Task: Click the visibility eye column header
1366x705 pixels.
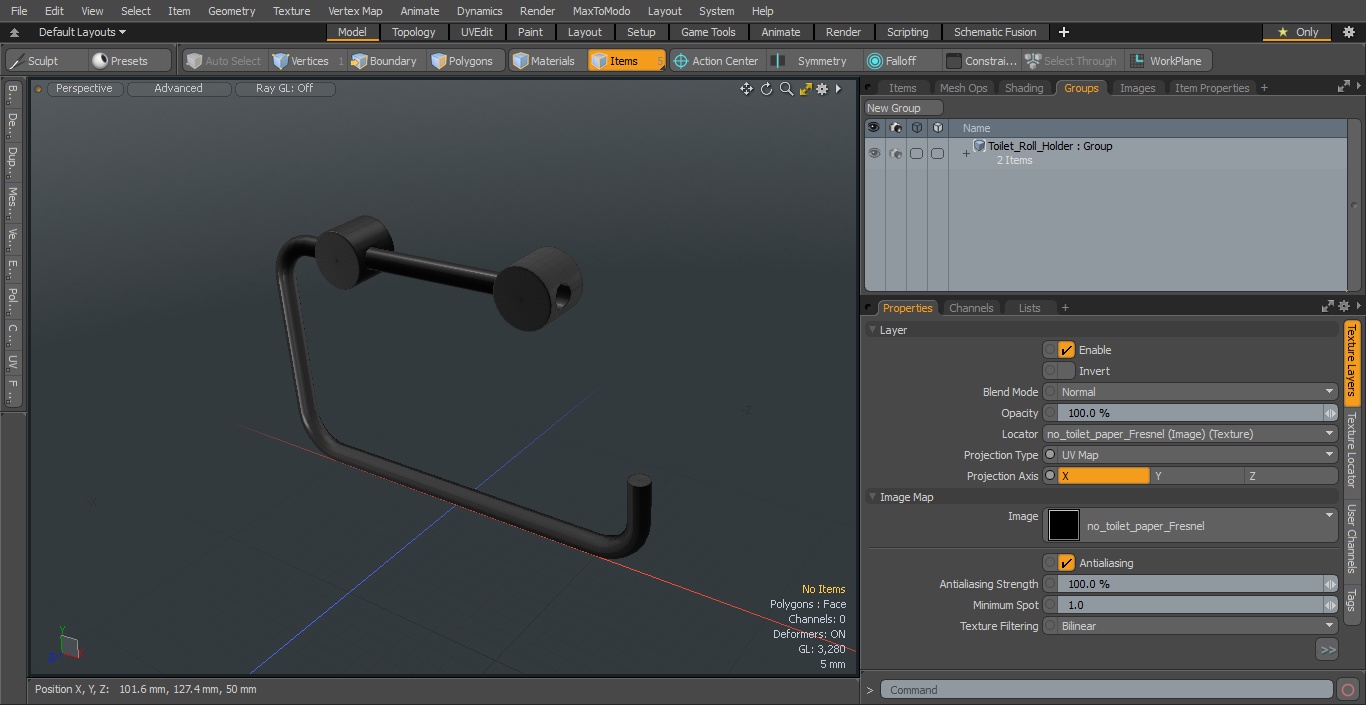Action: [x=874, y=128]
